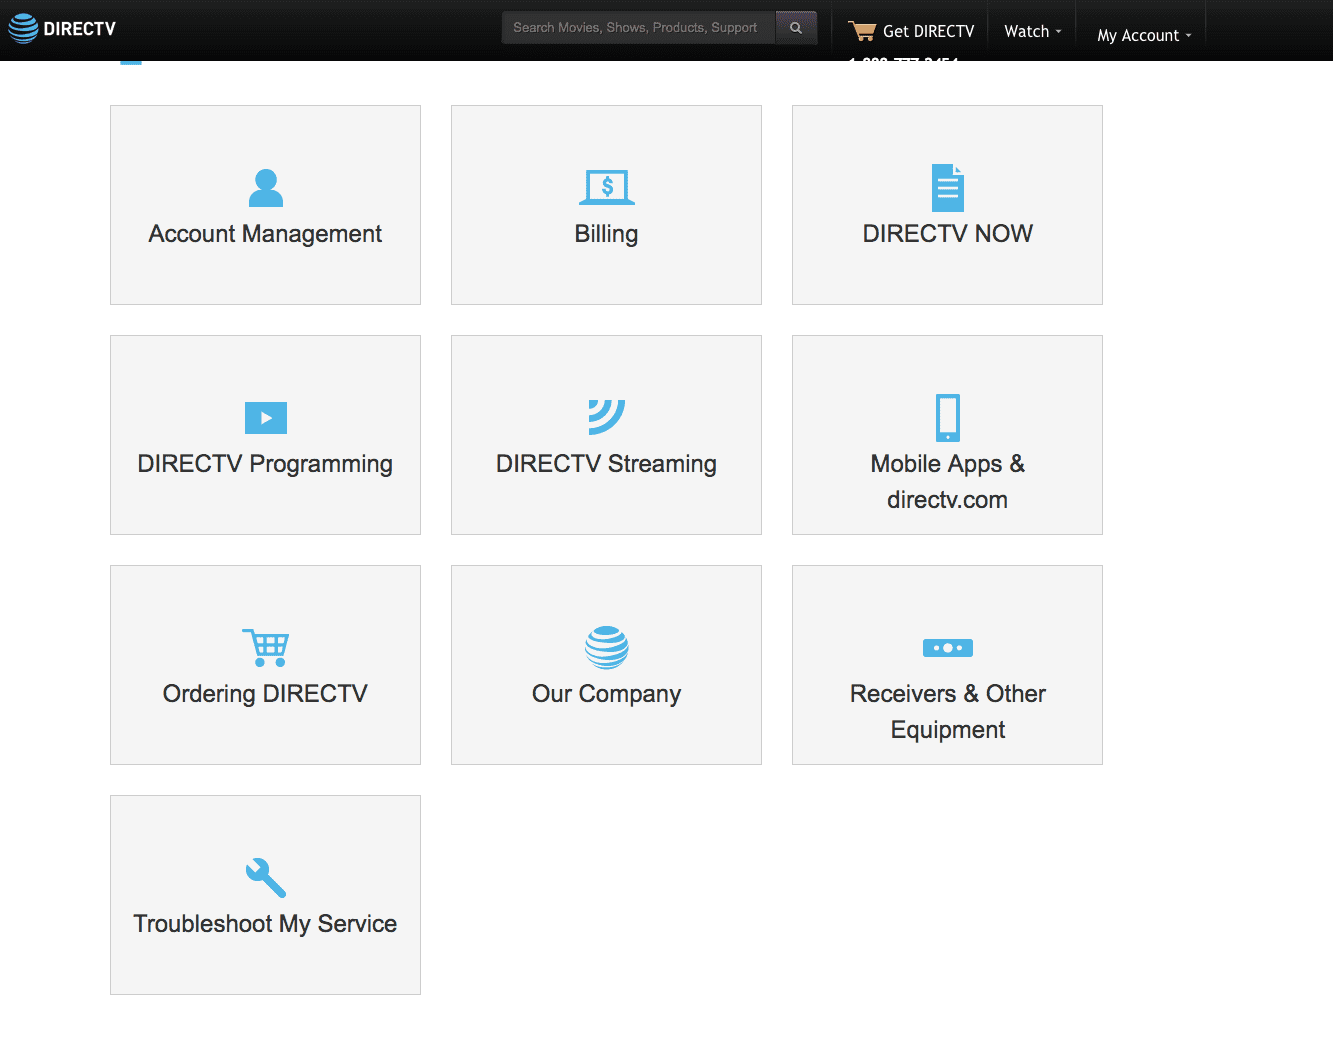The height and width of the screenshot is (1042, 1333).
Task: Open the My Account dropdown
Action: pos(1143,35)
